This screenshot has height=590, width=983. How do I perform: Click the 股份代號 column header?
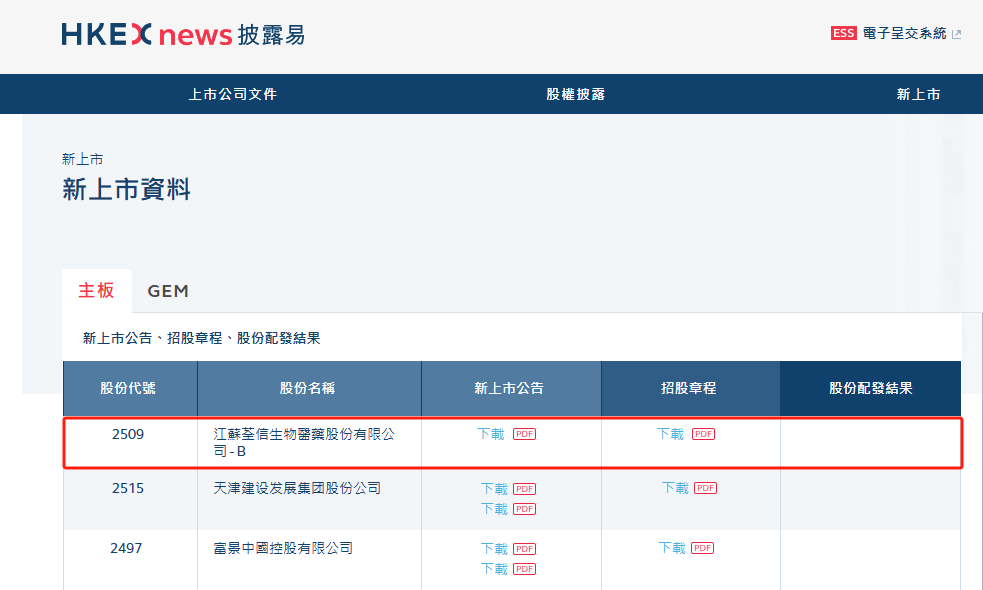click(130, 388)
